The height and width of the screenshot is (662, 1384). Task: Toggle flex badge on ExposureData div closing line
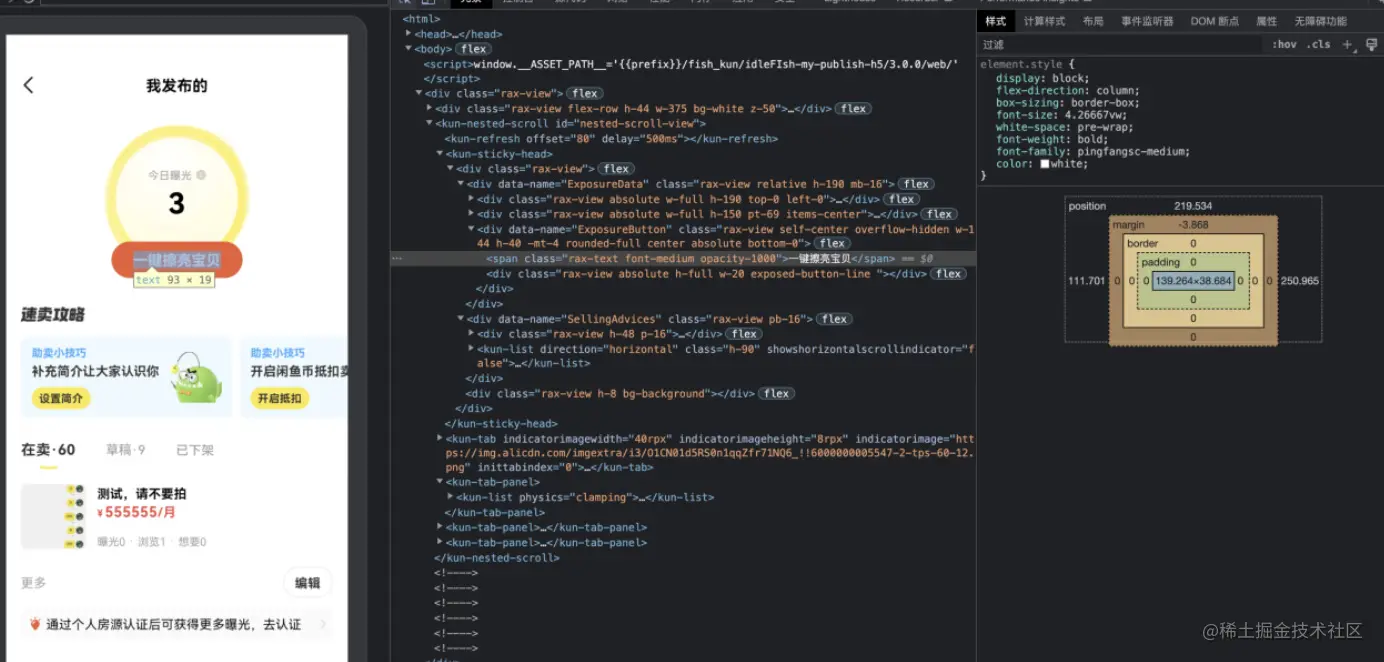916,183
